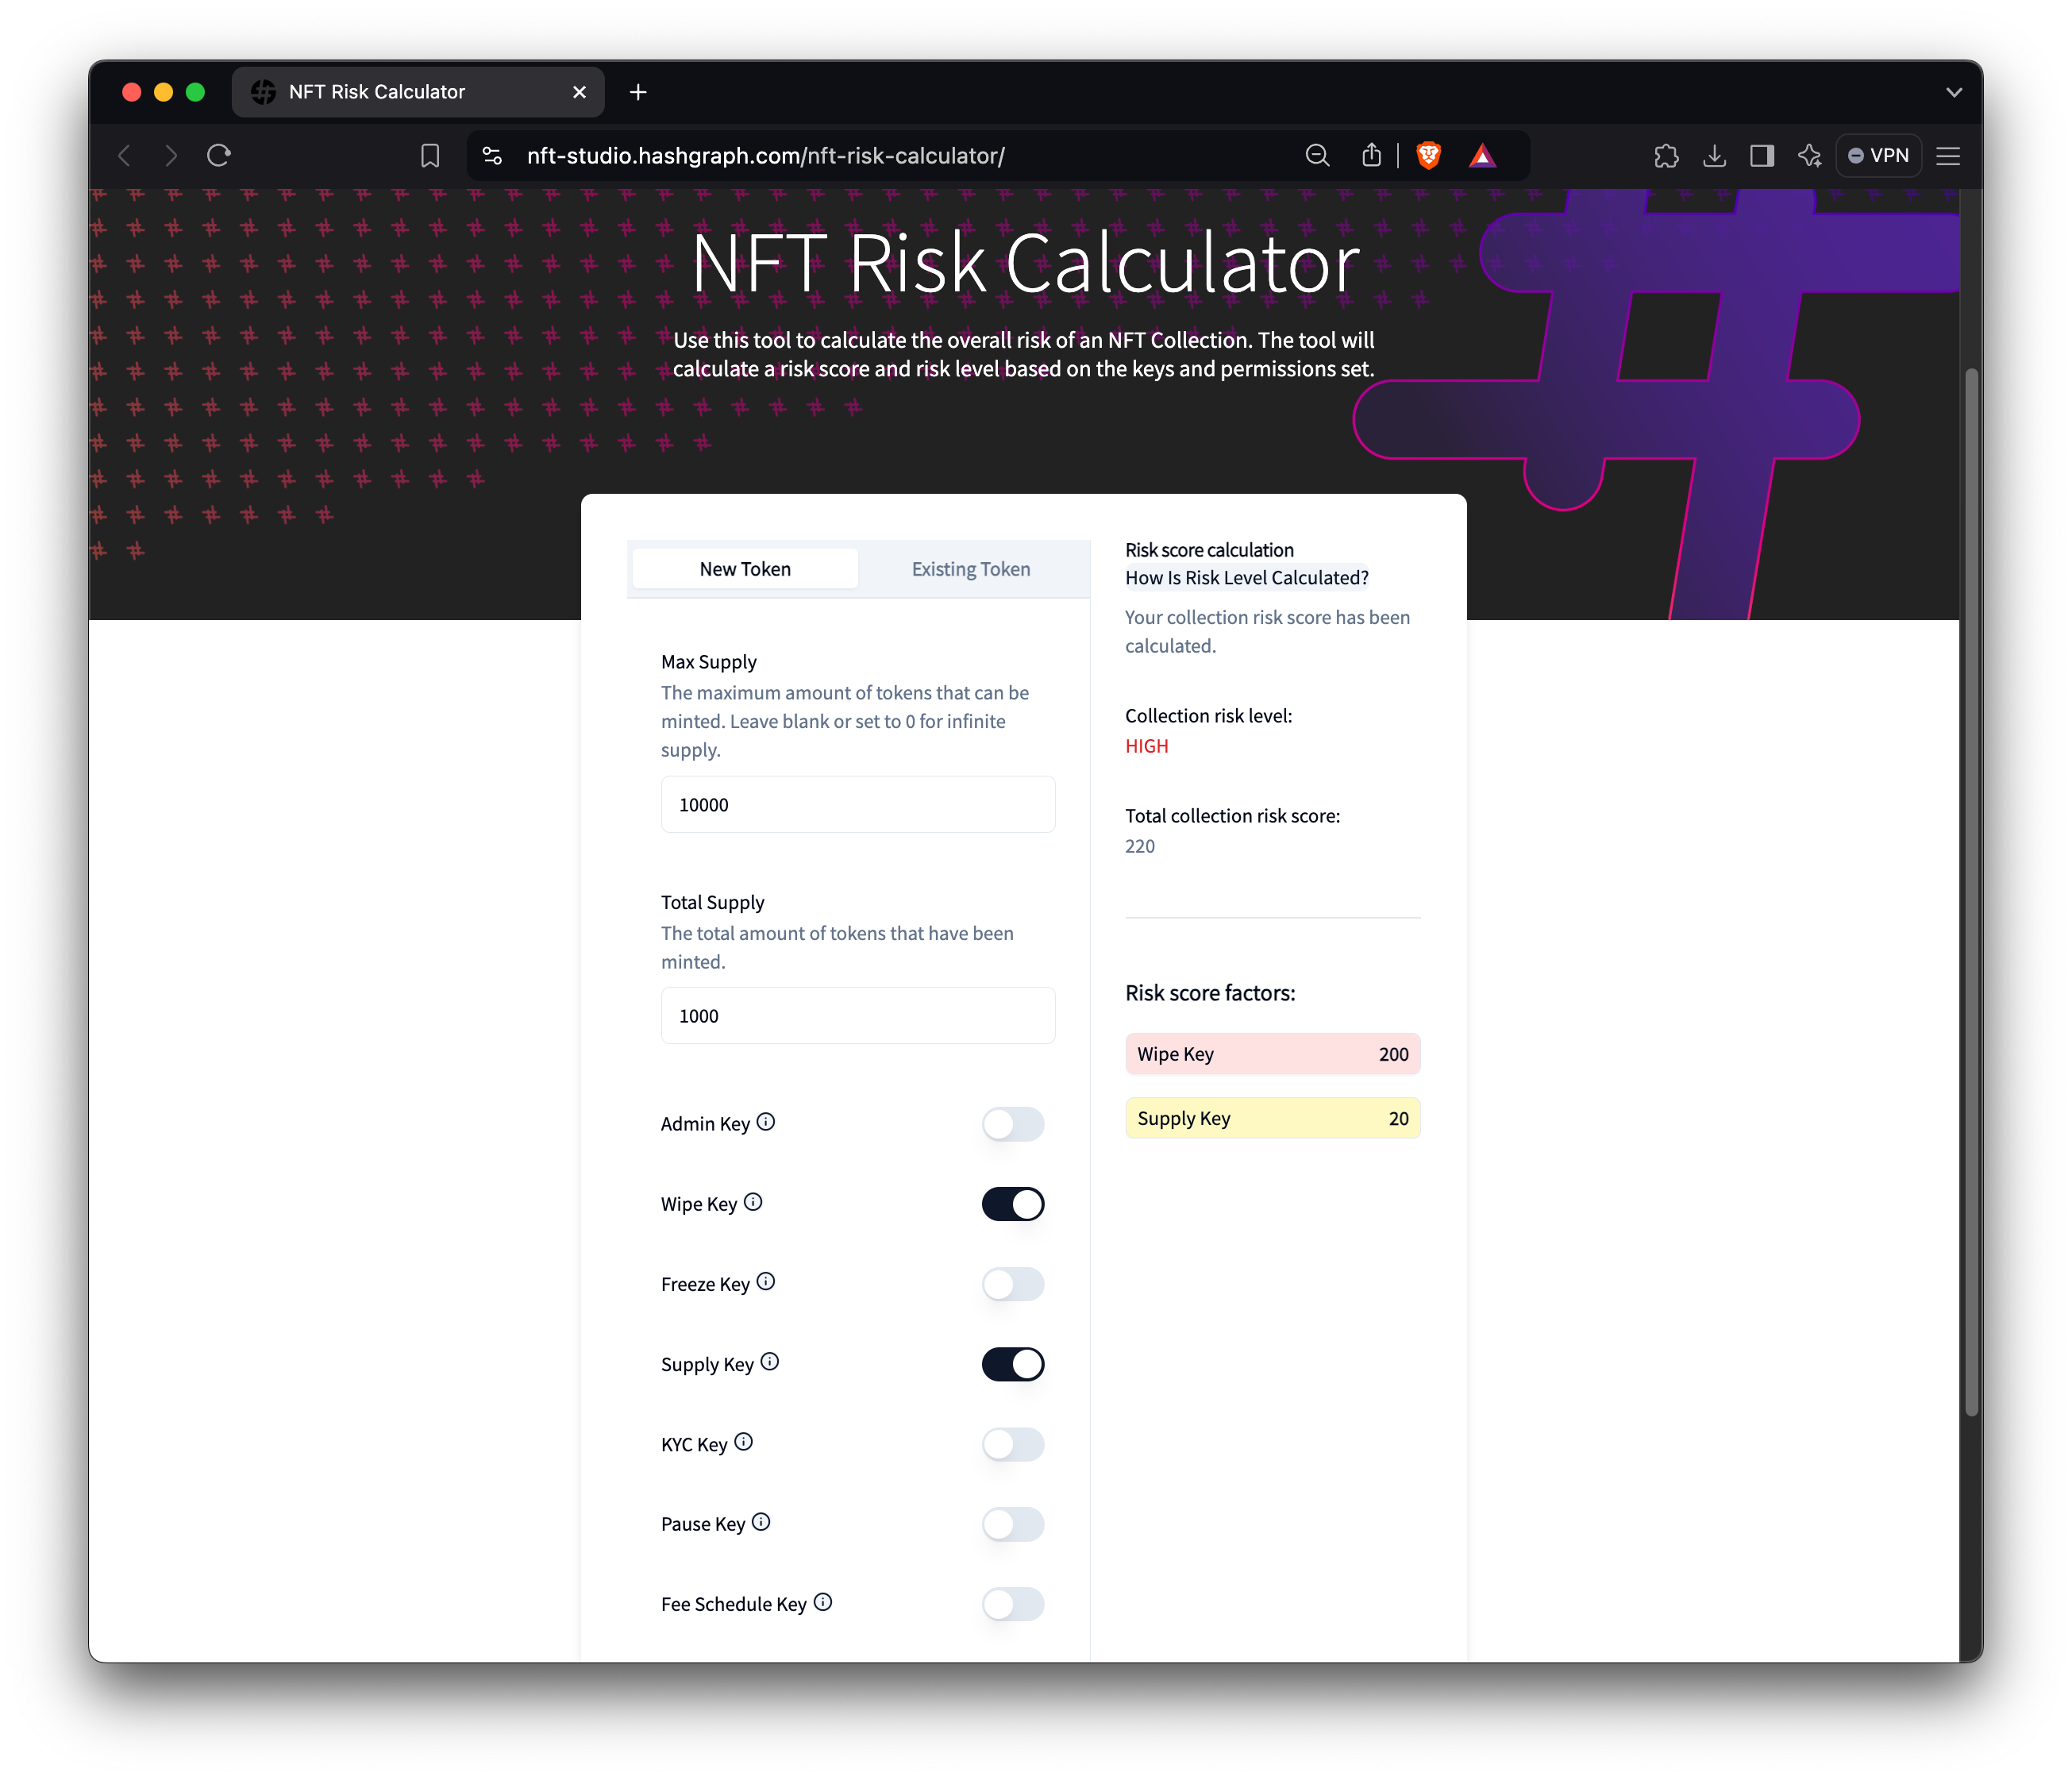Click the page share icon

[1371, 155]
